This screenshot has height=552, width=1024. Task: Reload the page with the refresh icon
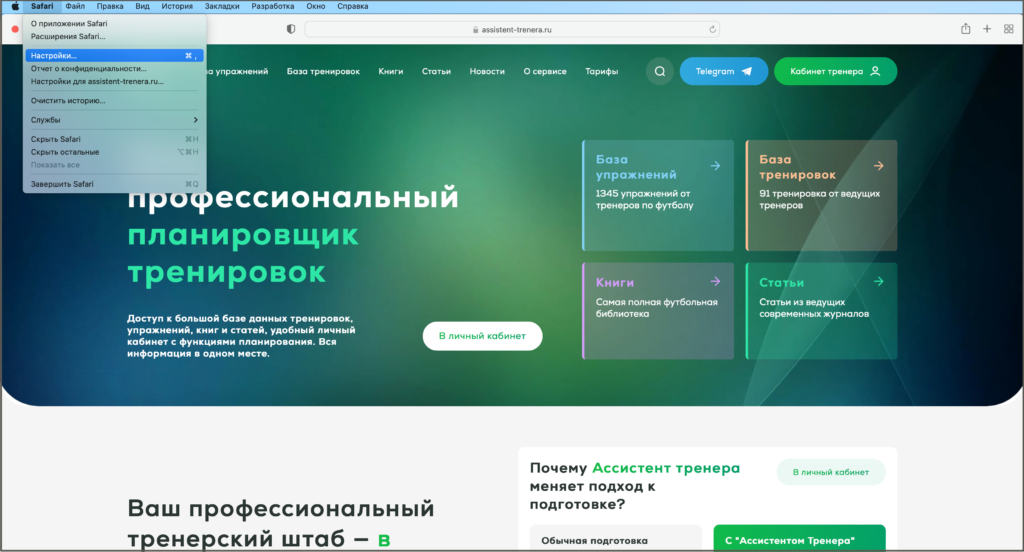tap(712, 29)
